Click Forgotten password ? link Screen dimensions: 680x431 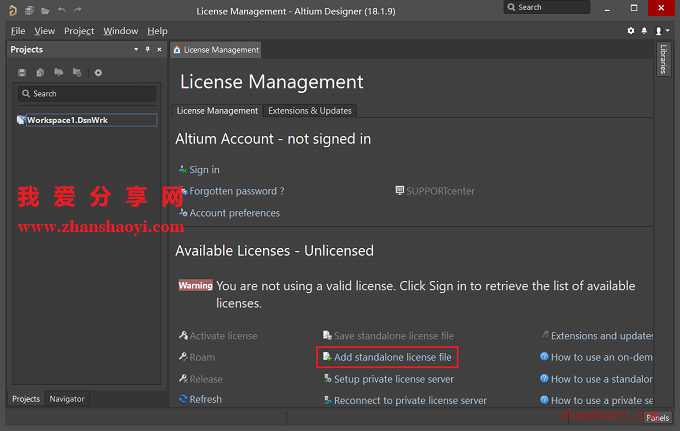coord(237,191)
